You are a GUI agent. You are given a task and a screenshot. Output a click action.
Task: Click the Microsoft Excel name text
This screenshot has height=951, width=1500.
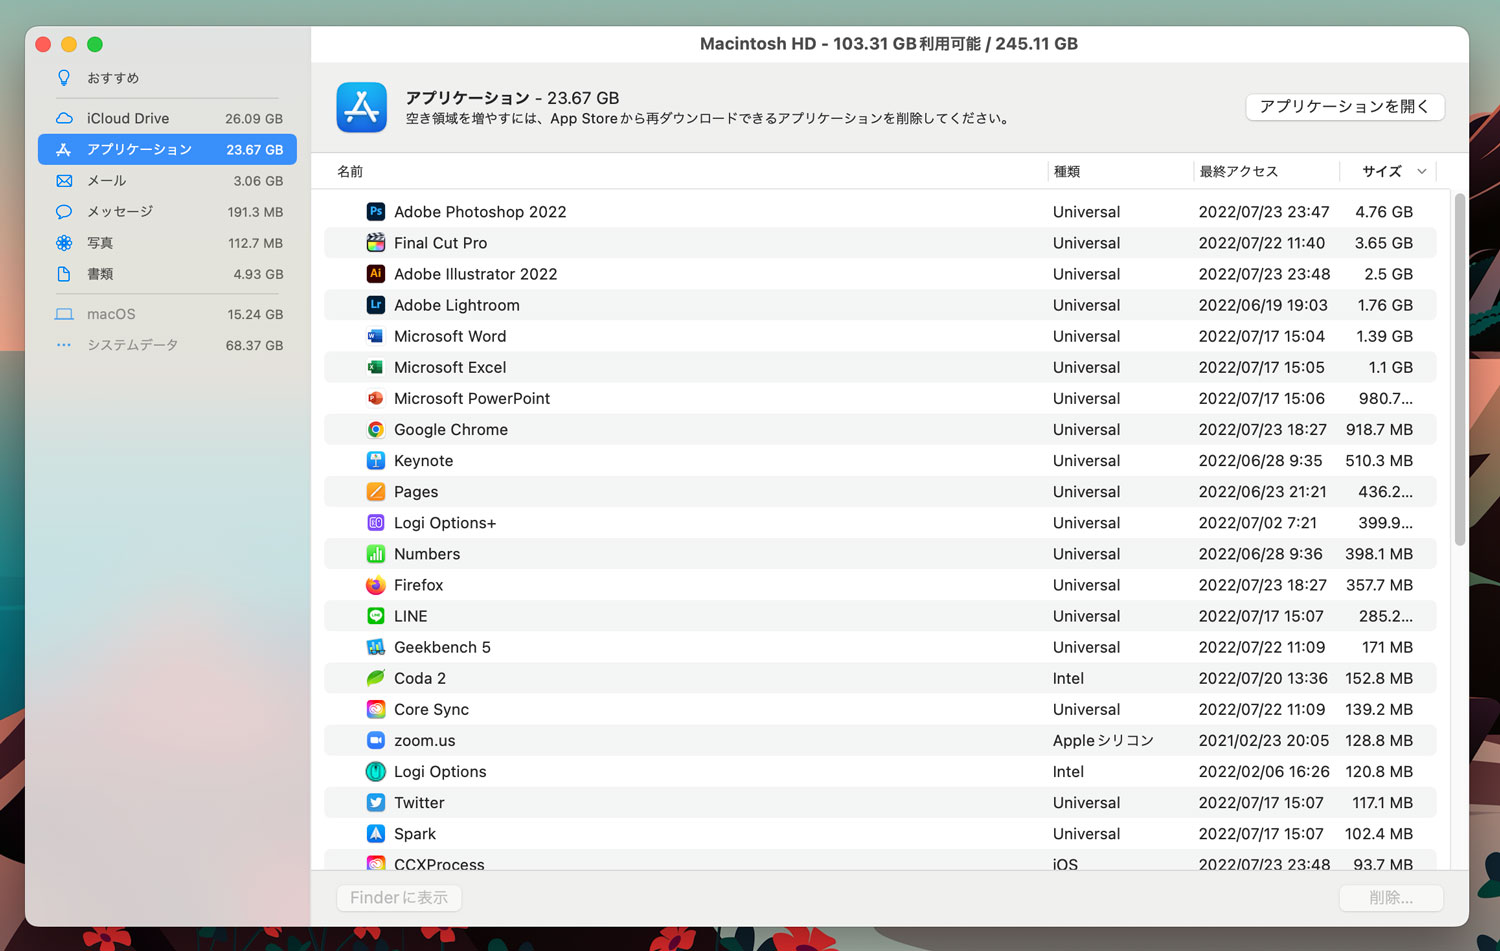pos(450,367)
